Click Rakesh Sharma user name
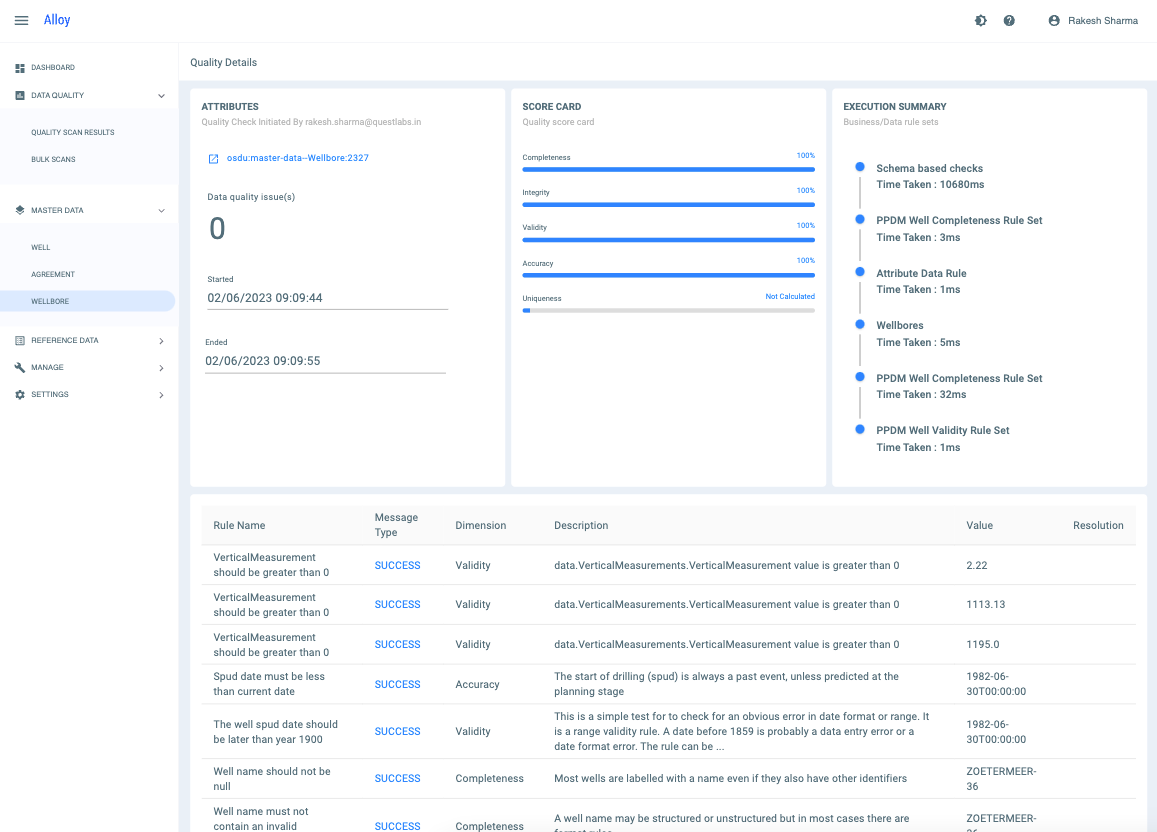Viewport: 1157px width, 832px height. 1102,21
